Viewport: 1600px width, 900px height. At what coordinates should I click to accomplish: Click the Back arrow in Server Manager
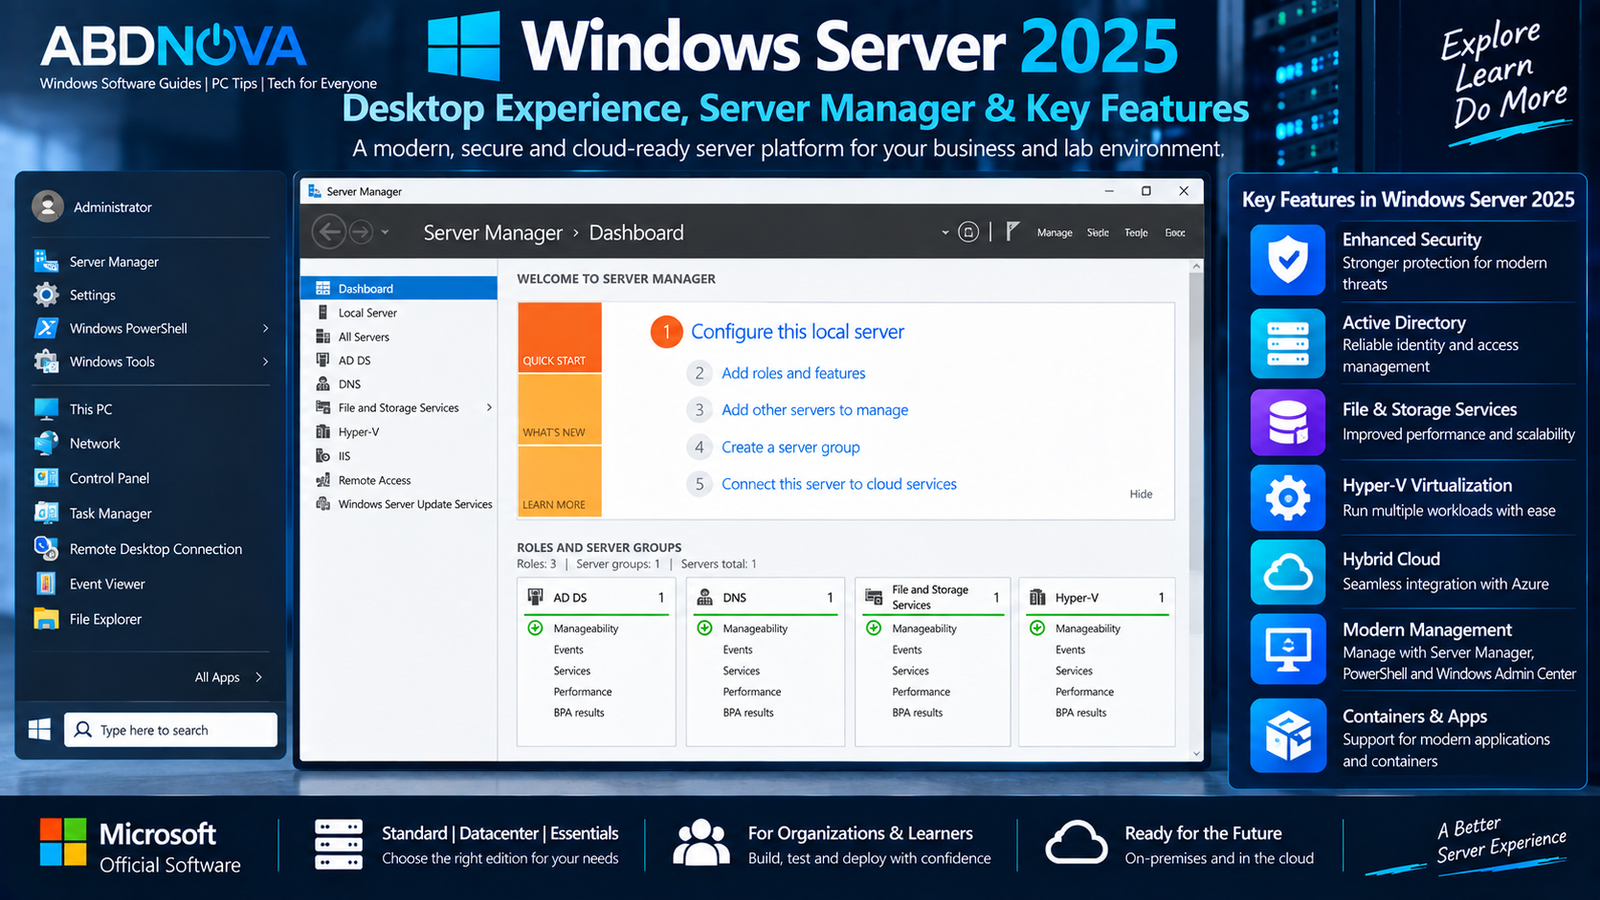coord(329,232)
